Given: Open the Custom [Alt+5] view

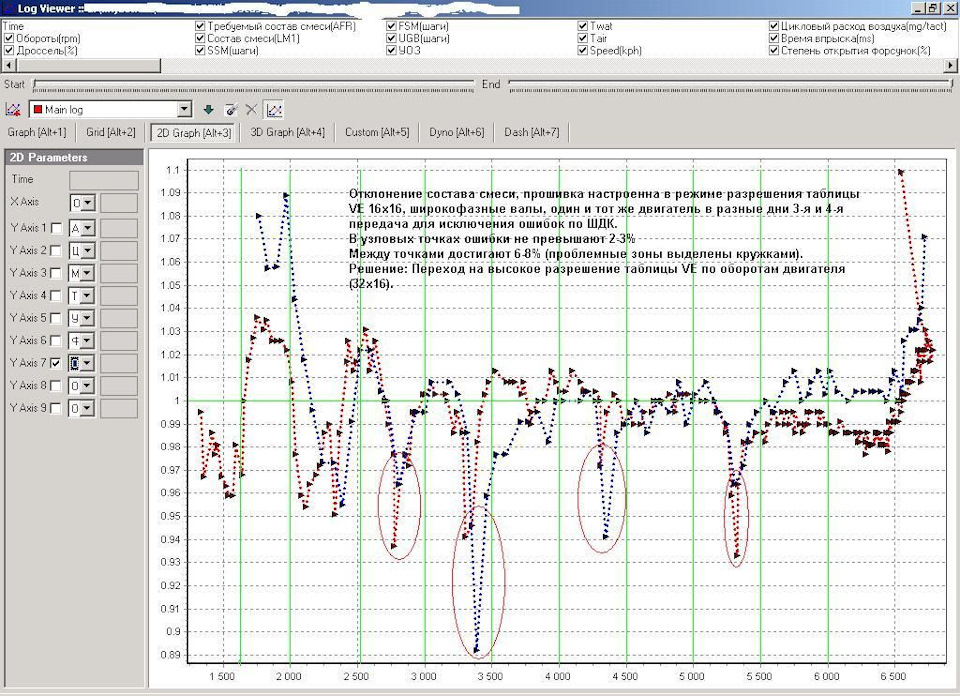Looking at the screenshot, I should point(376,132).
